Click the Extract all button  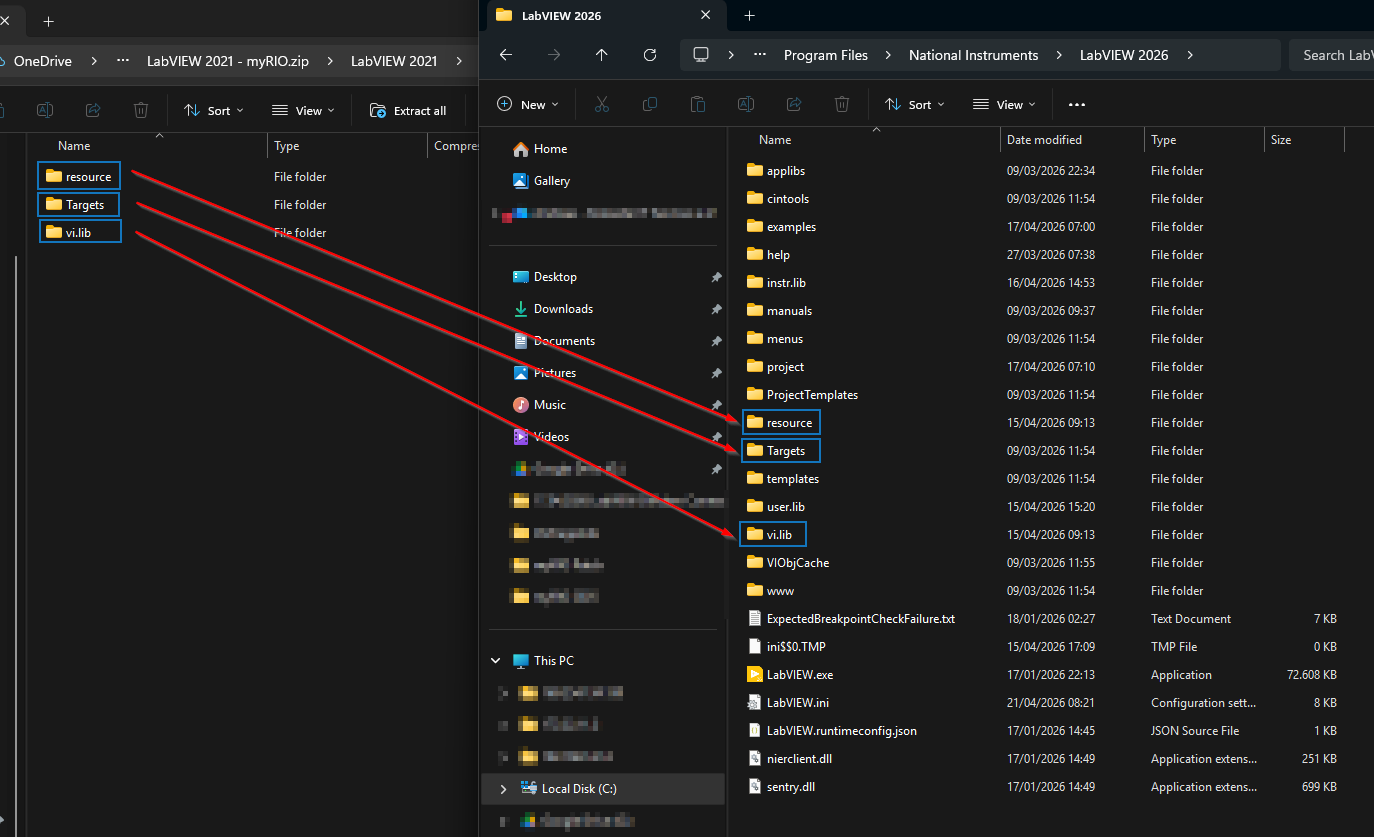pos(408,111)
